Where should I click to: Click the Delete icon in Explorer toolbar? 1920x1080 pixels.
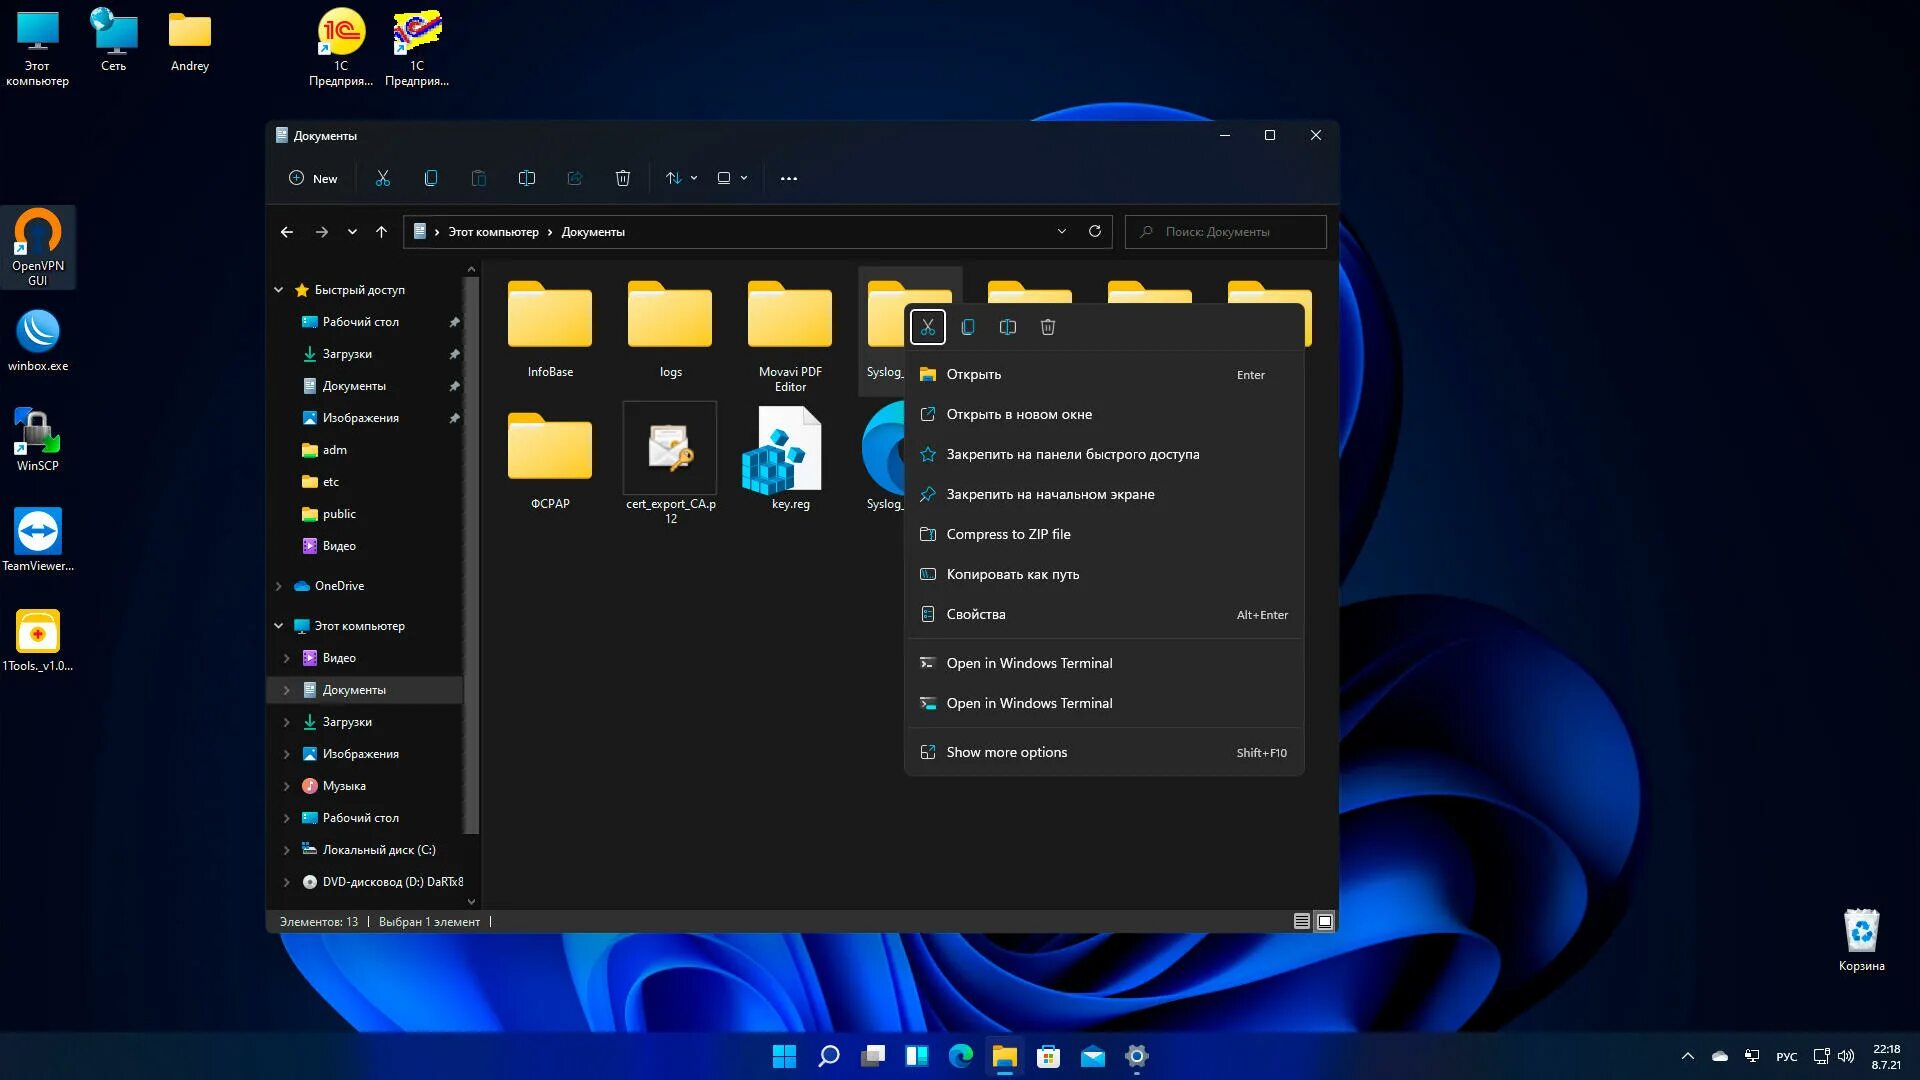[x=622, y=178]
